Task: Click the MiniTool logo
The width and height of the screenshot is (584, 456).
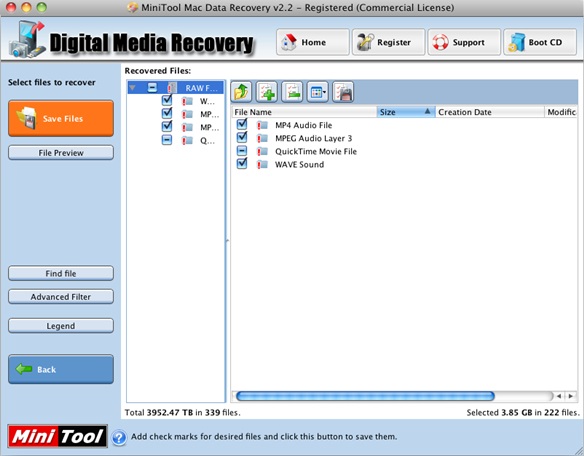Action: (x=57, y=436)
